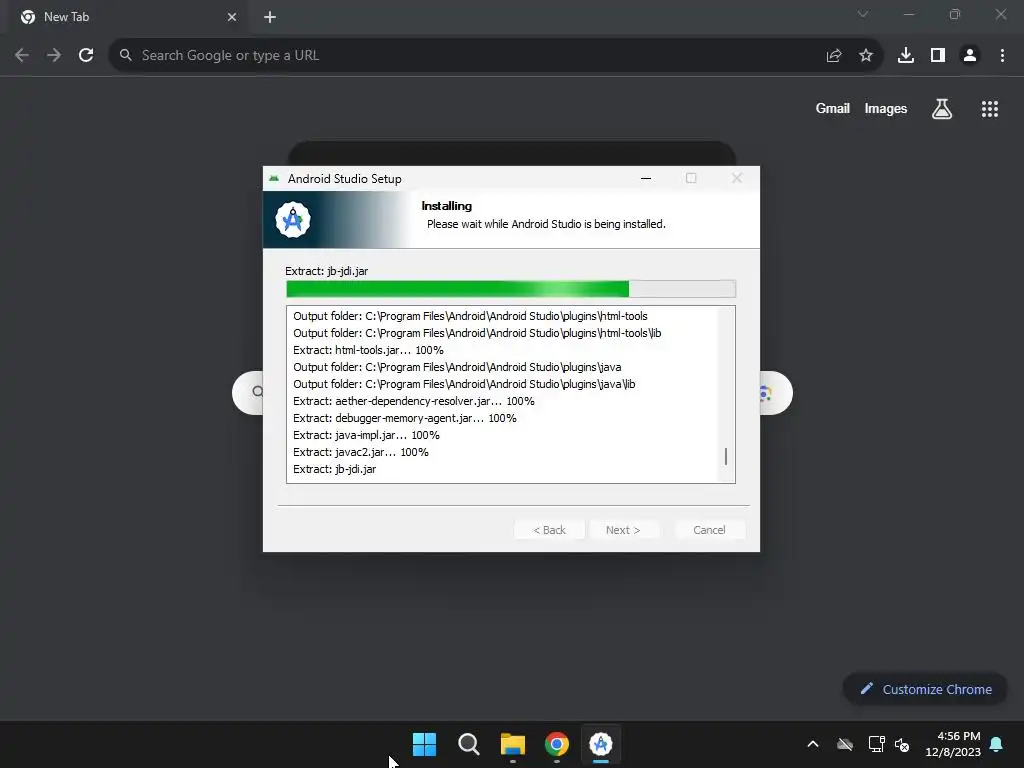Click Chrome forward arrow icon
This screenshot has height=768, width=1024.
click(54, 56)
